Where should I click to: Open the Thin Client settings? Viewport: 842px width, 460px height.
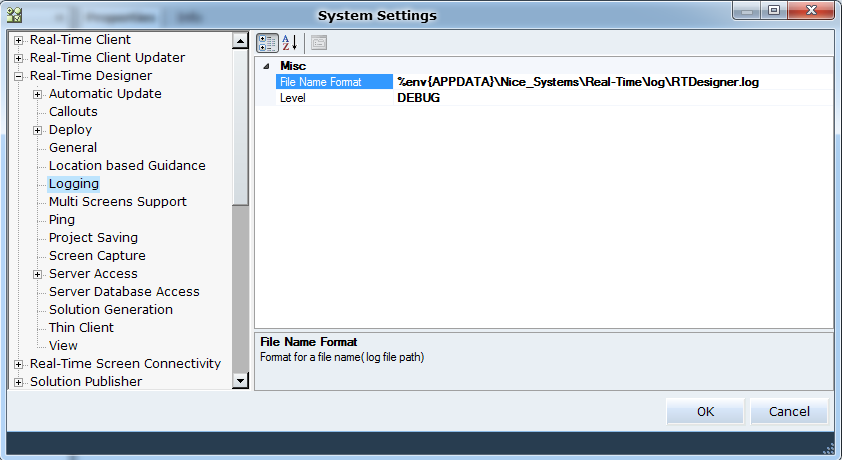tap(81, 328)
